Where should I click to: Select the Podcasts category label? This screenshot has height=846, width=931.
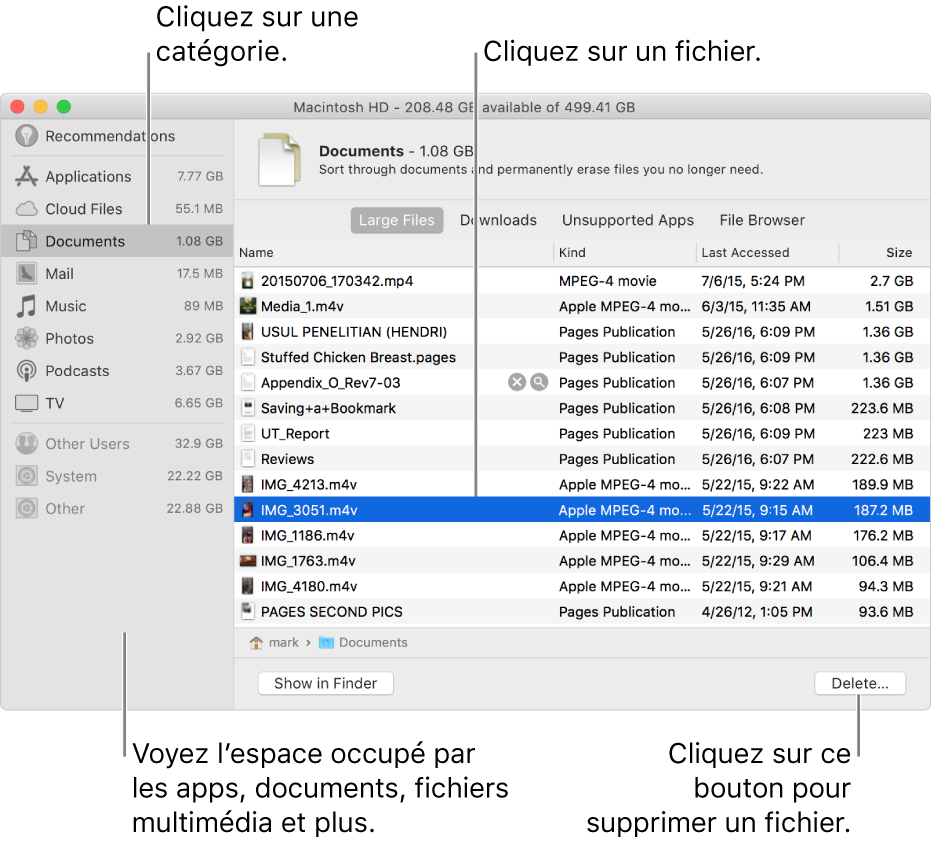pos(77,371)
